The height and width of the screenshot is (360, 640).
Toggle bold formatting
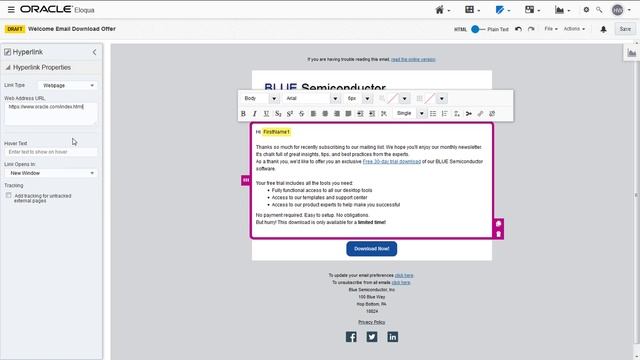pos(243,113)
